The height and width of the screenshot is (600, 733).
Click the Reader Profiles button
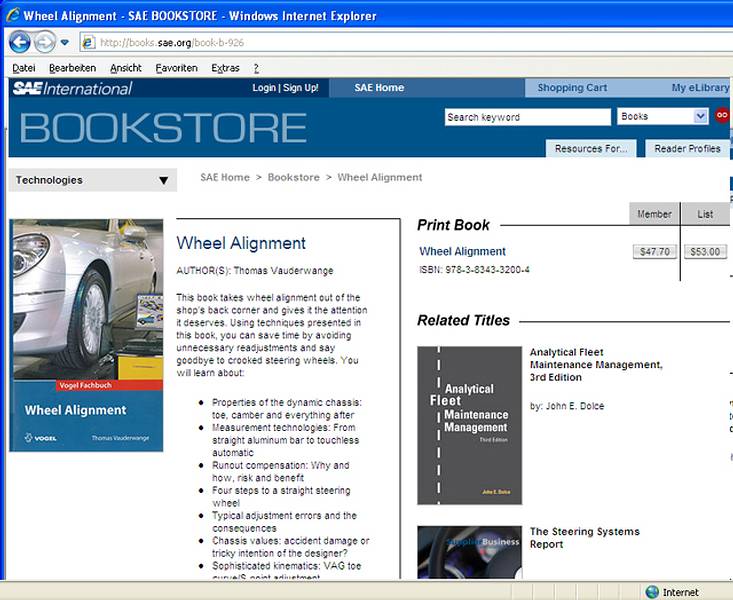tap(687, 148)
